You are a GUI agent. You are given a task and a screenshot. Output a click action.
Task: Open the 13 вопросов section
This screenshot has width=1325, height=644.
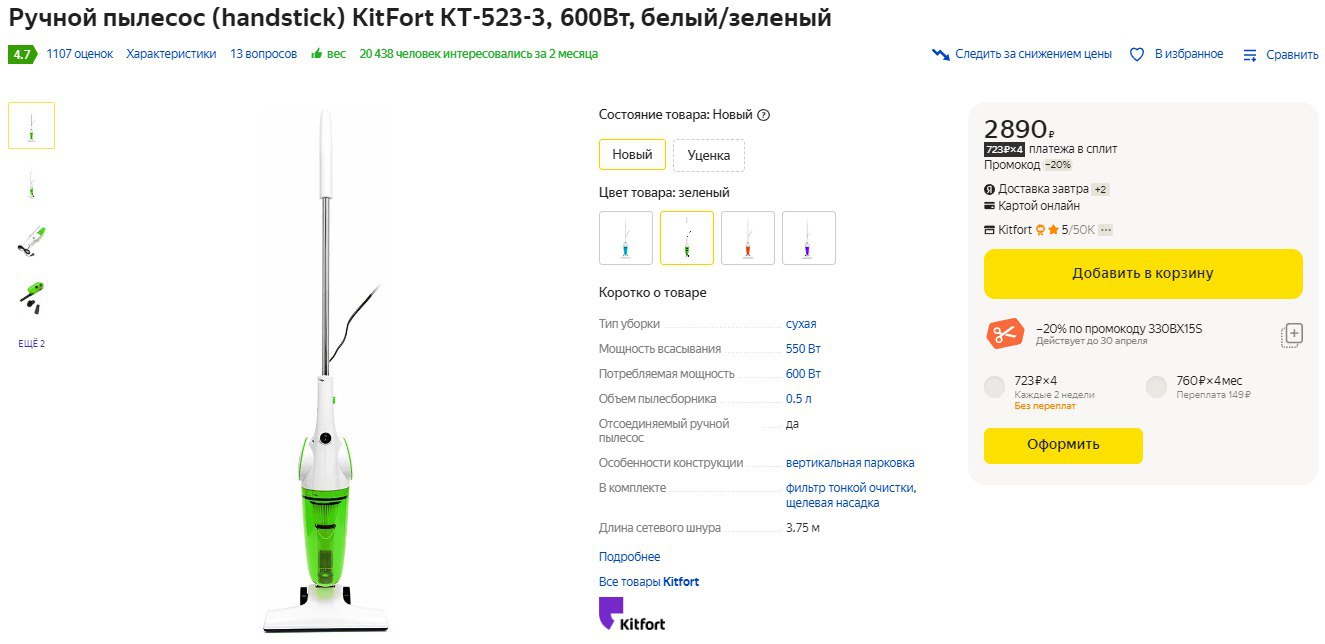point(263,54)
